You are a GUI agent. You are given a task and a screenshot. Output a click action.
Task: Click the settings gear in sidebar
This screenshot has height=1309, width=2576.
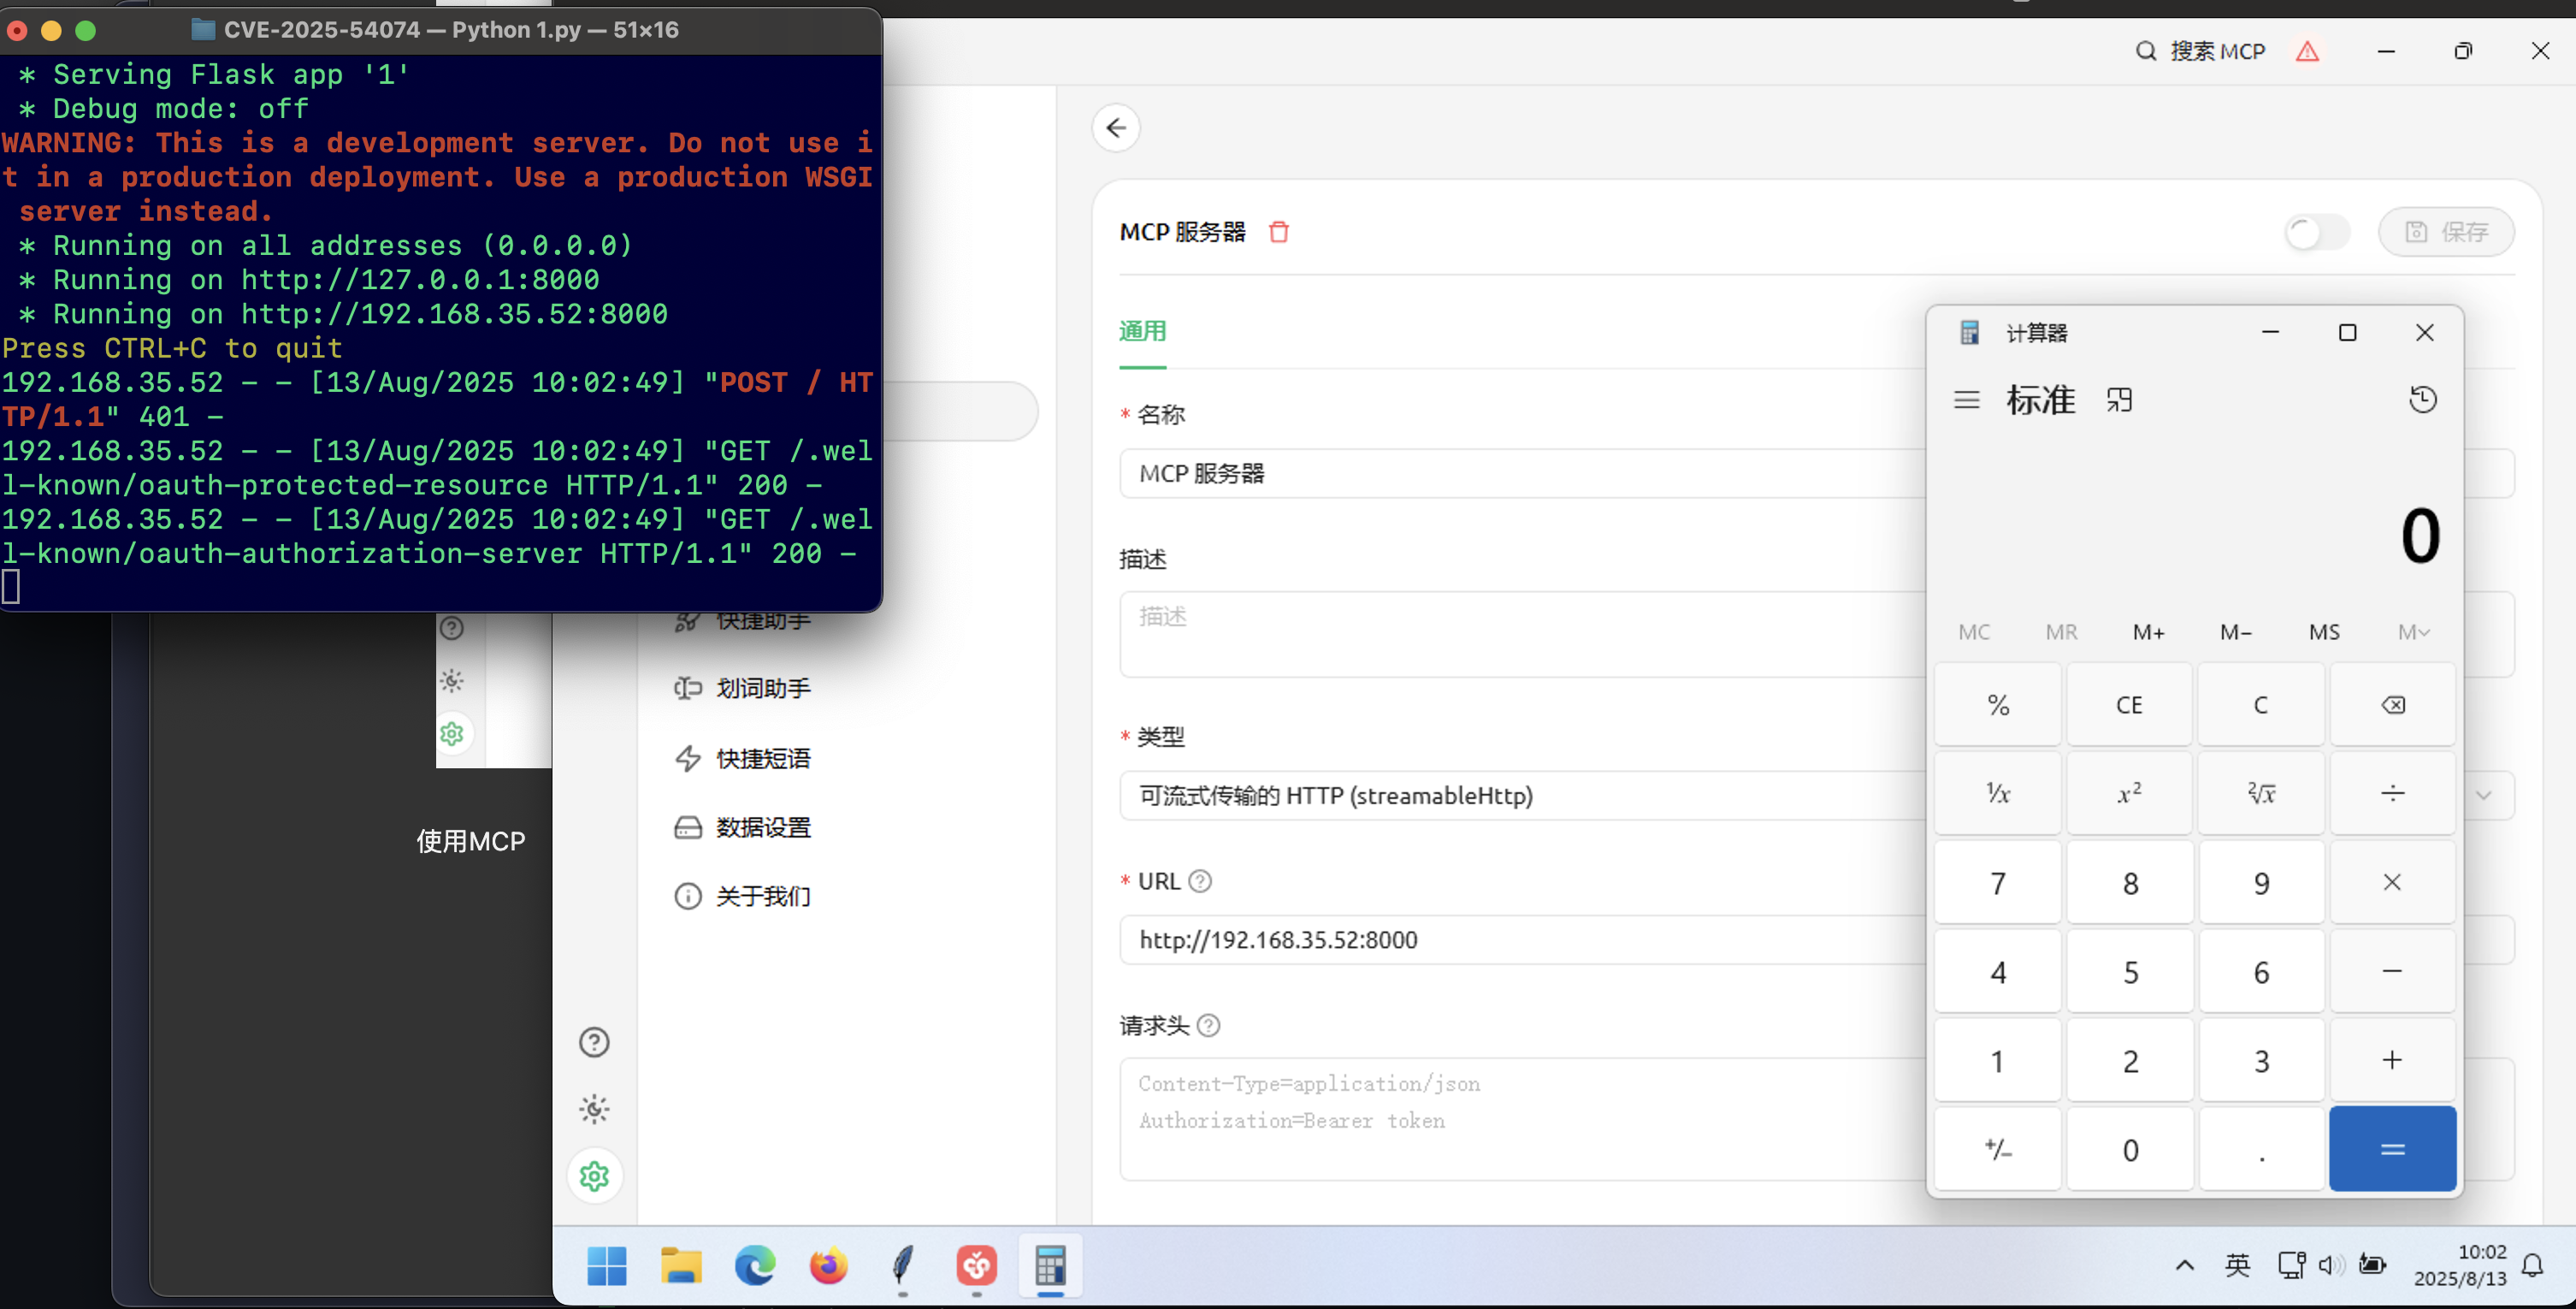pos(595,1176)
